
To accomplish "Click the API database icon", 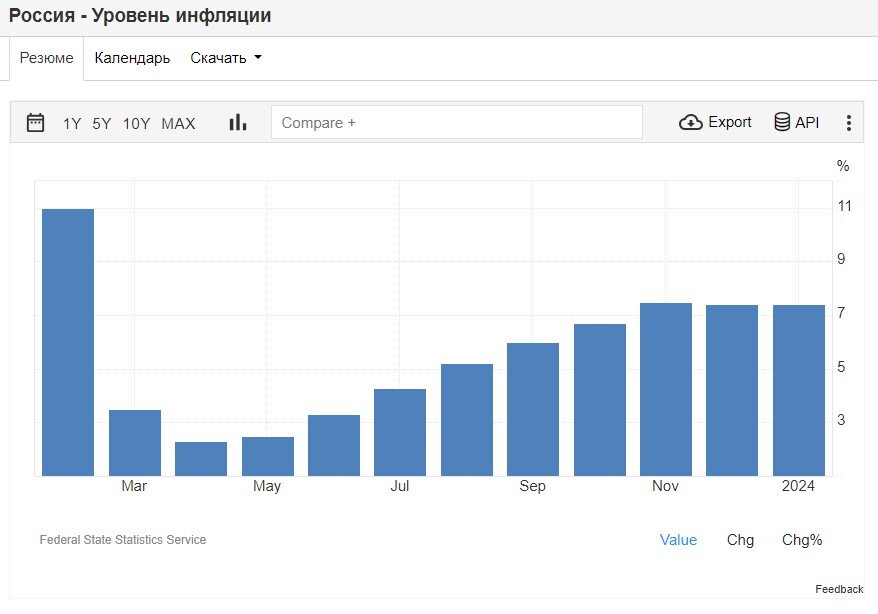I will [x=782, y=121].
